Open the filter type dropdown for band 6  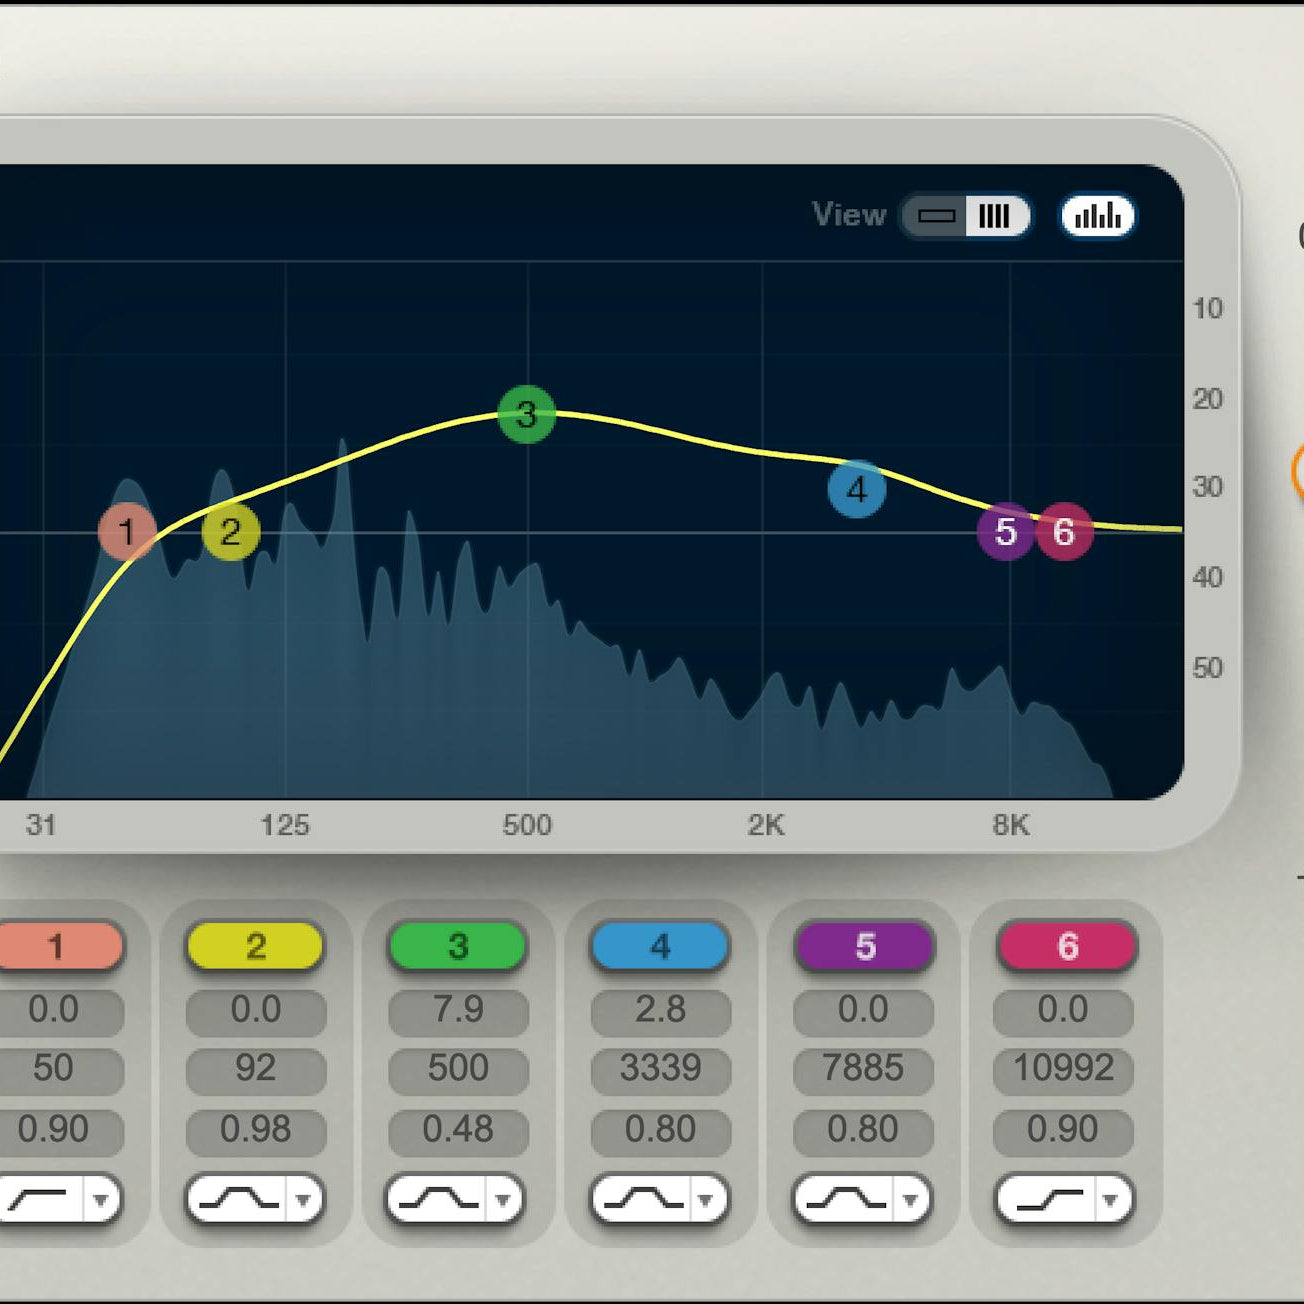click(x=1114, y=1201)
